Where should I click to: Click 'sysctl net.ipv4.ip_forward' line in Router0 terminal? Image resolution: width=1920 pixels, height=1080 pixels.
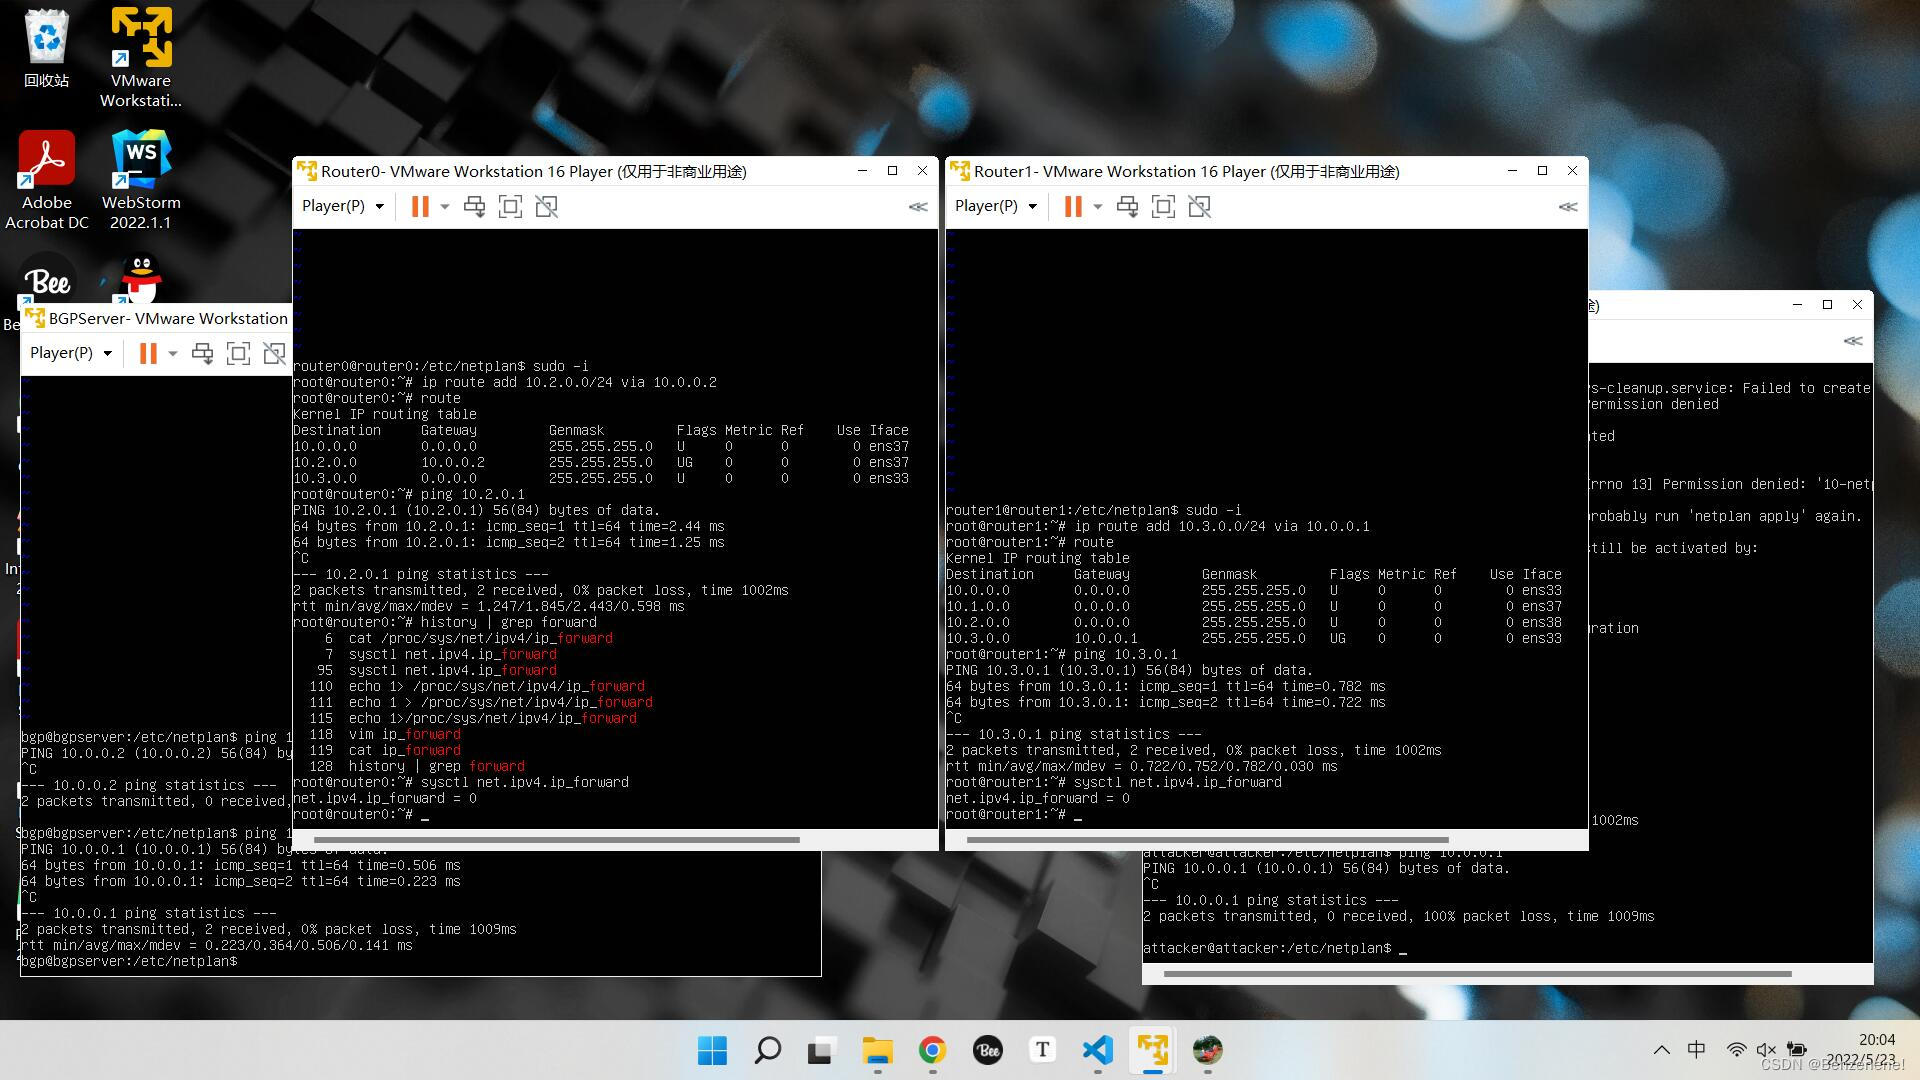click(x=461, y=782)
